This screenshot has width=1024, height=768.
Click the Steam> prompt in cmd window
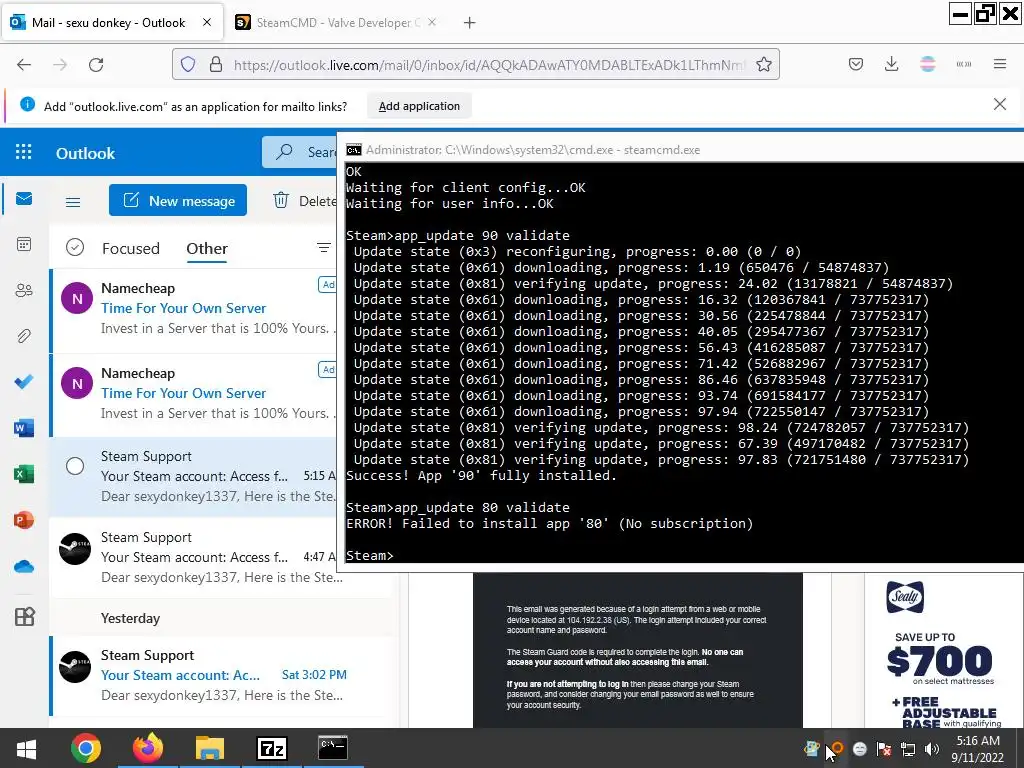point(370,555)
